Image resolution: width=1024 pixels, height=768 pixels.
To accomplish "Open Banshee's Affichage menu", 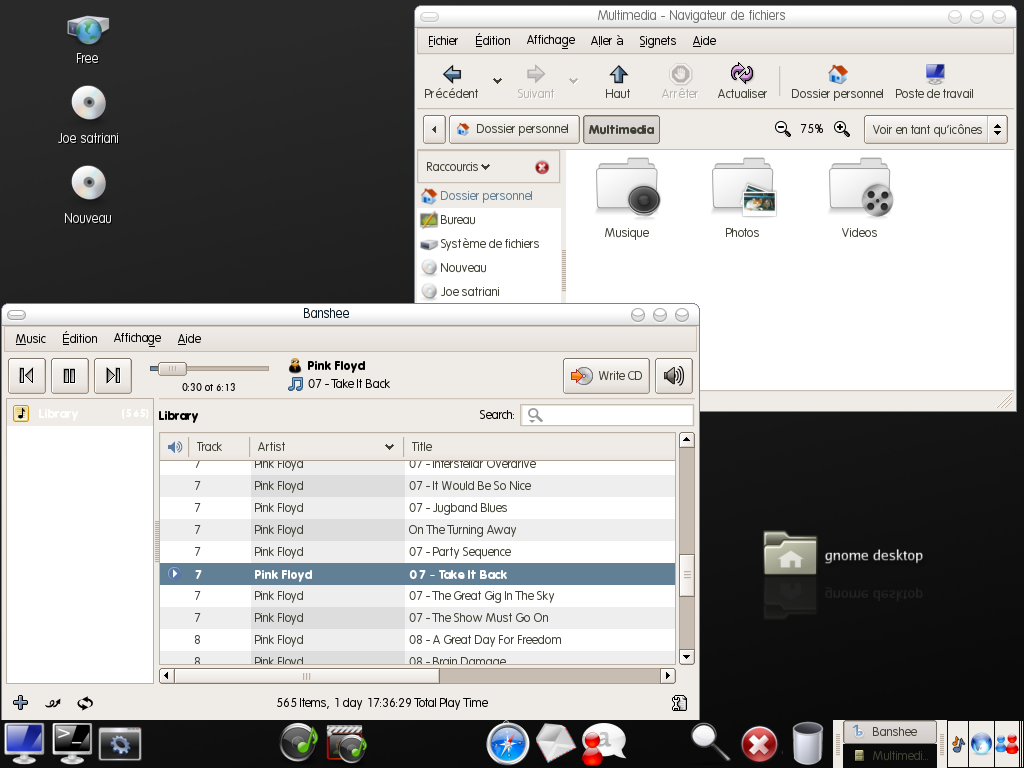I will (x=137, y=338).
